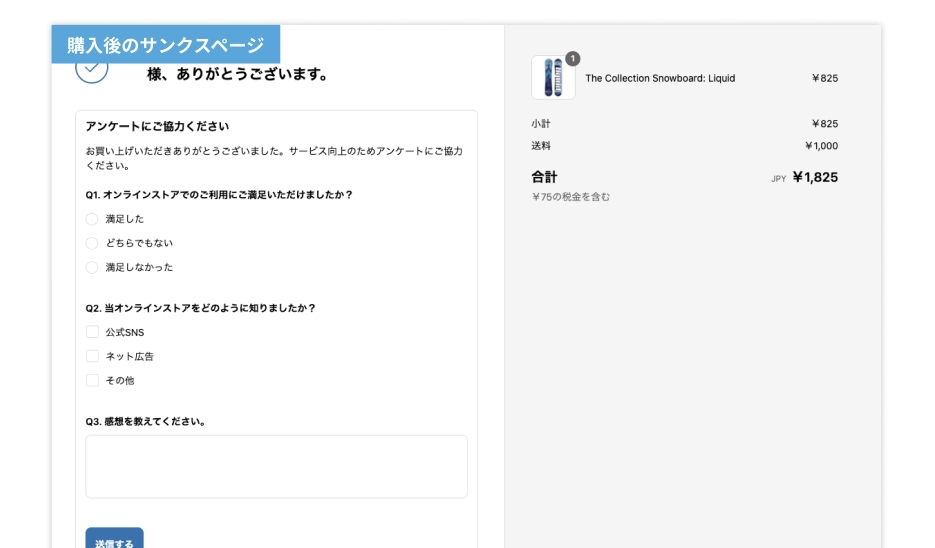Select the 満足した radio option
This screenshot has height=548, width=935.
[x=92, y=219]
